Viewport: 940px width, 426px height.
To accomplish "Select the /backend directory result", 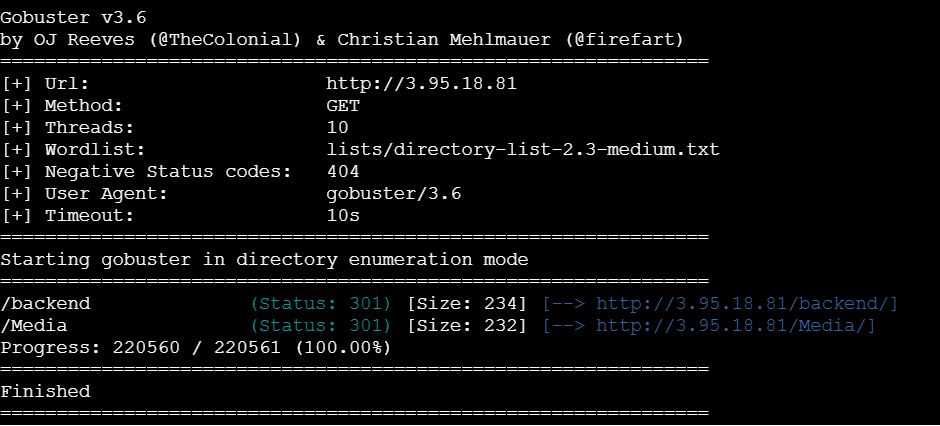I will coord(46,304).
